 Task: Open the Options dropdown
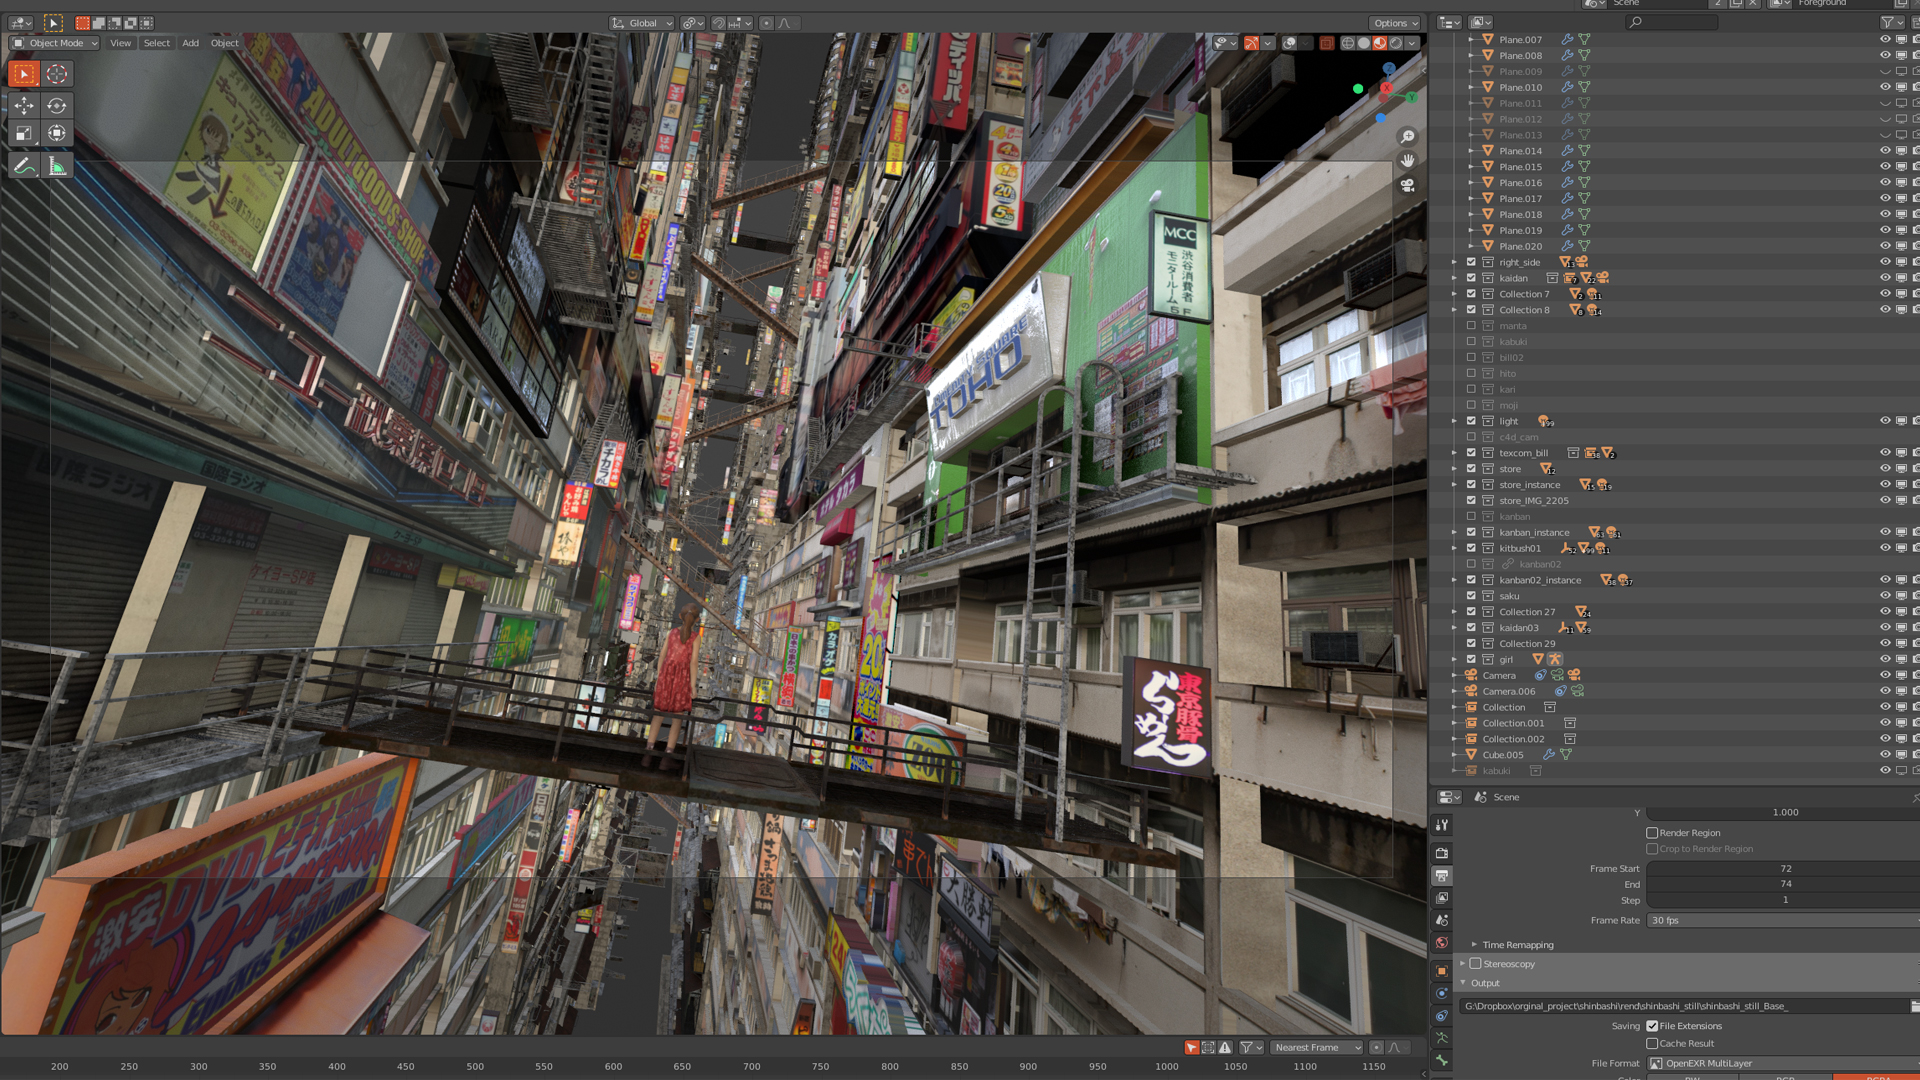tap(1395, 23)
